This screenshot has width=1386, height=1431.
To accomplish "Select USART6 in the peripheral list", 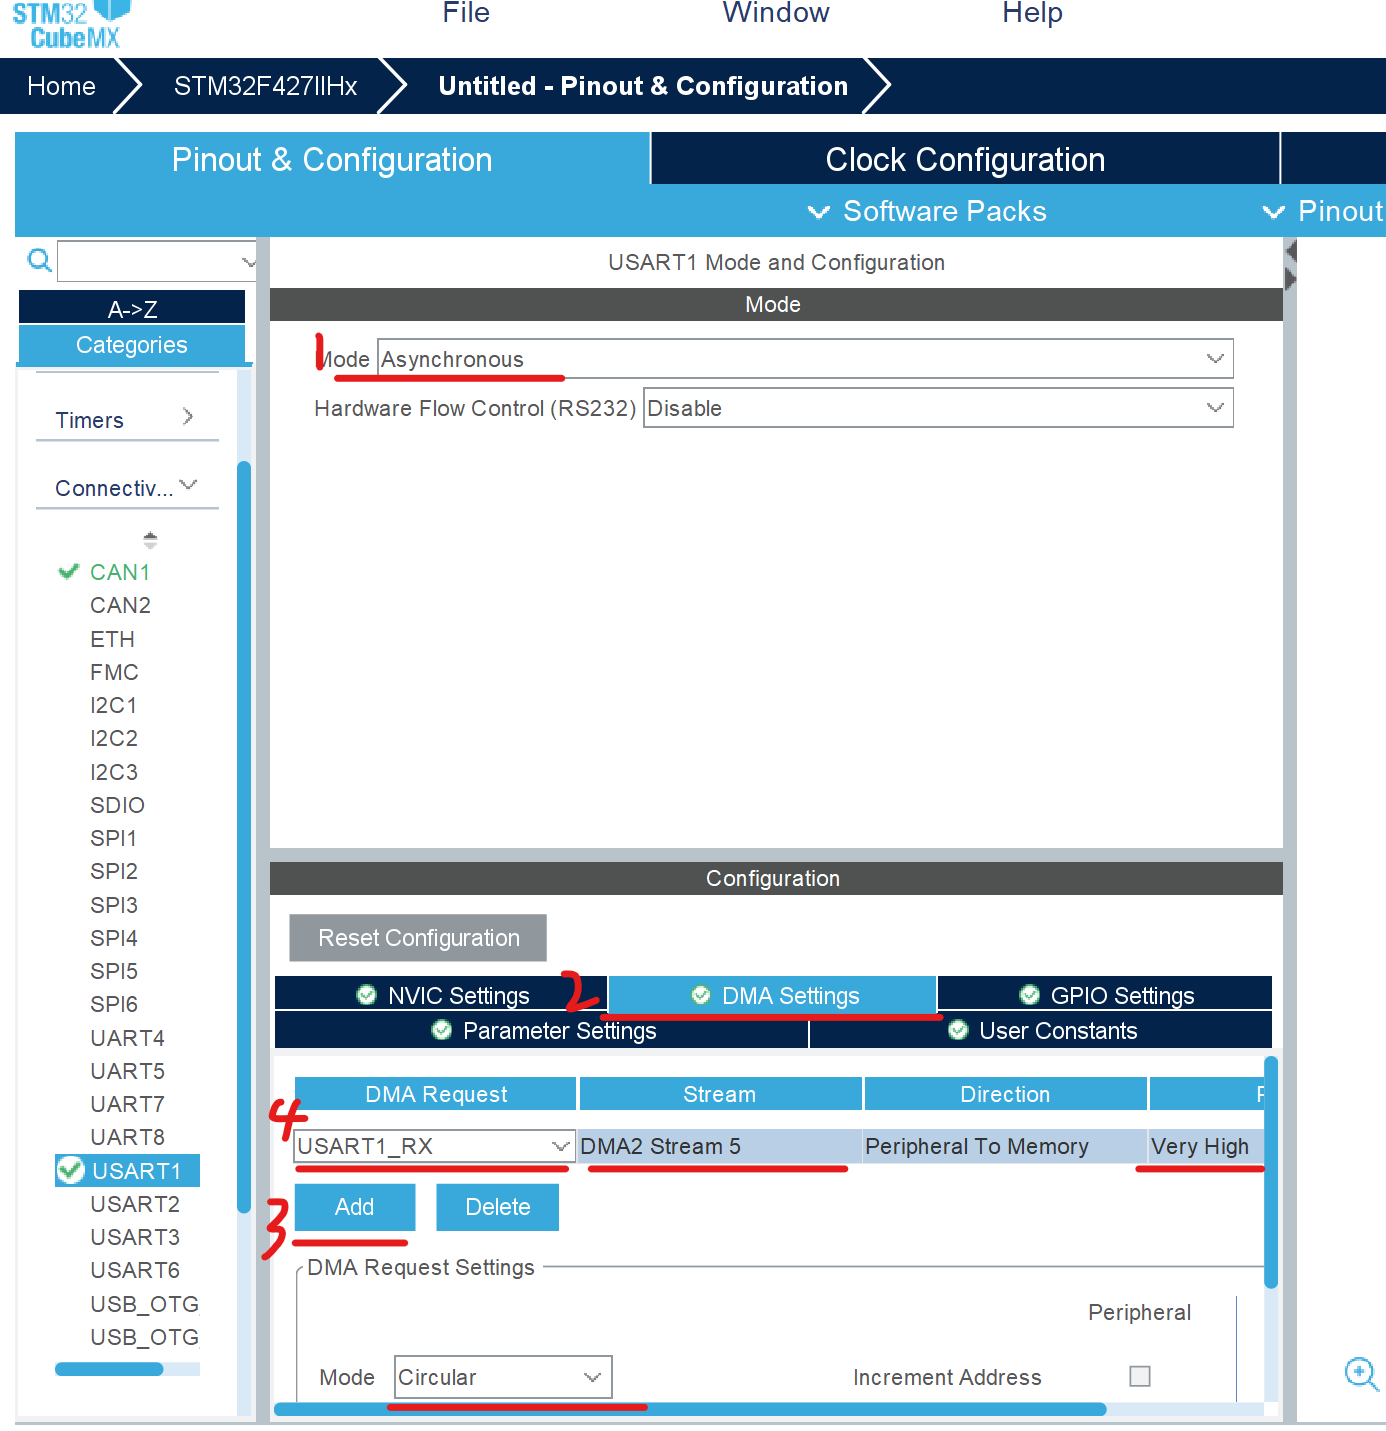I will click(x=135, y=1270).
